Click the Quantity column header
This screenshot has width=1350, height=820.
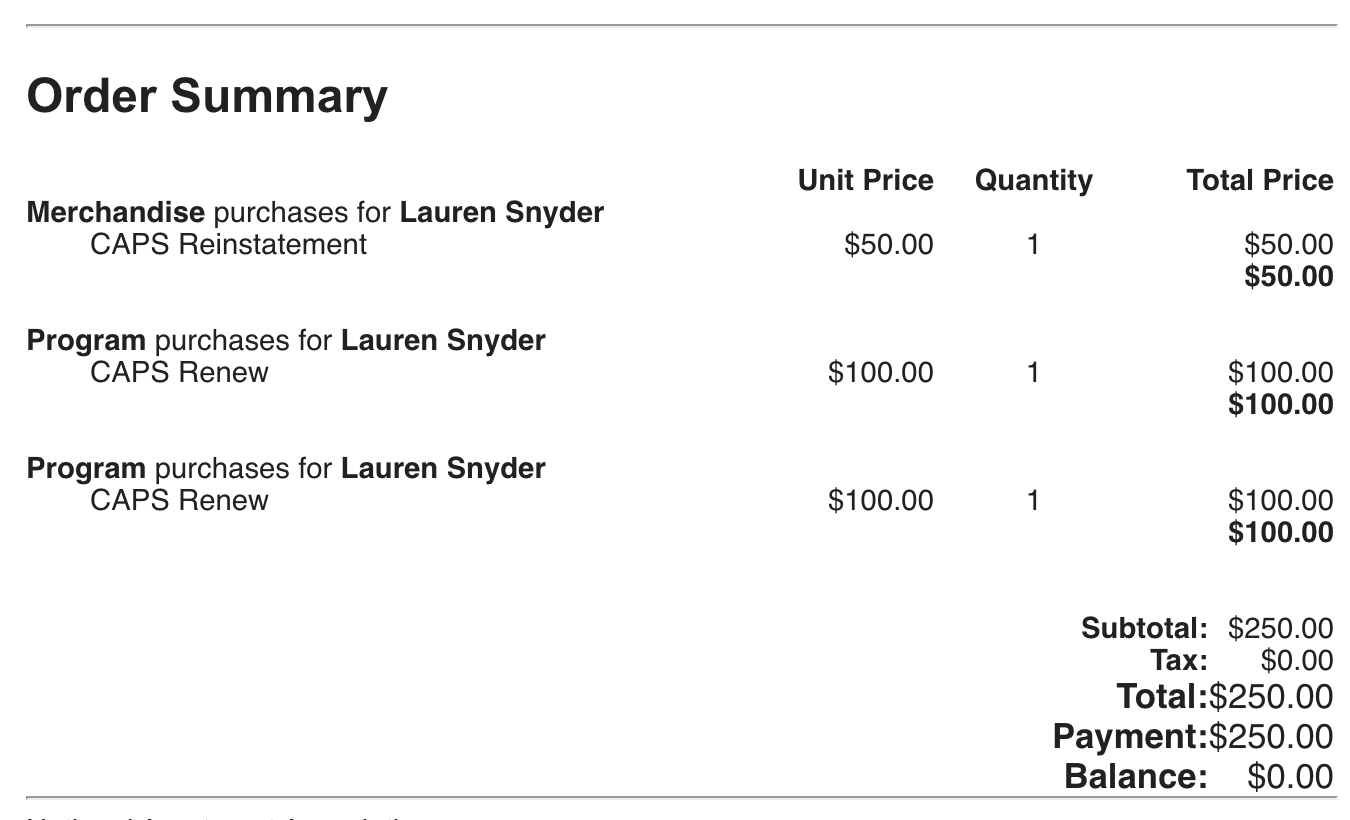(x=1033, y=180)
